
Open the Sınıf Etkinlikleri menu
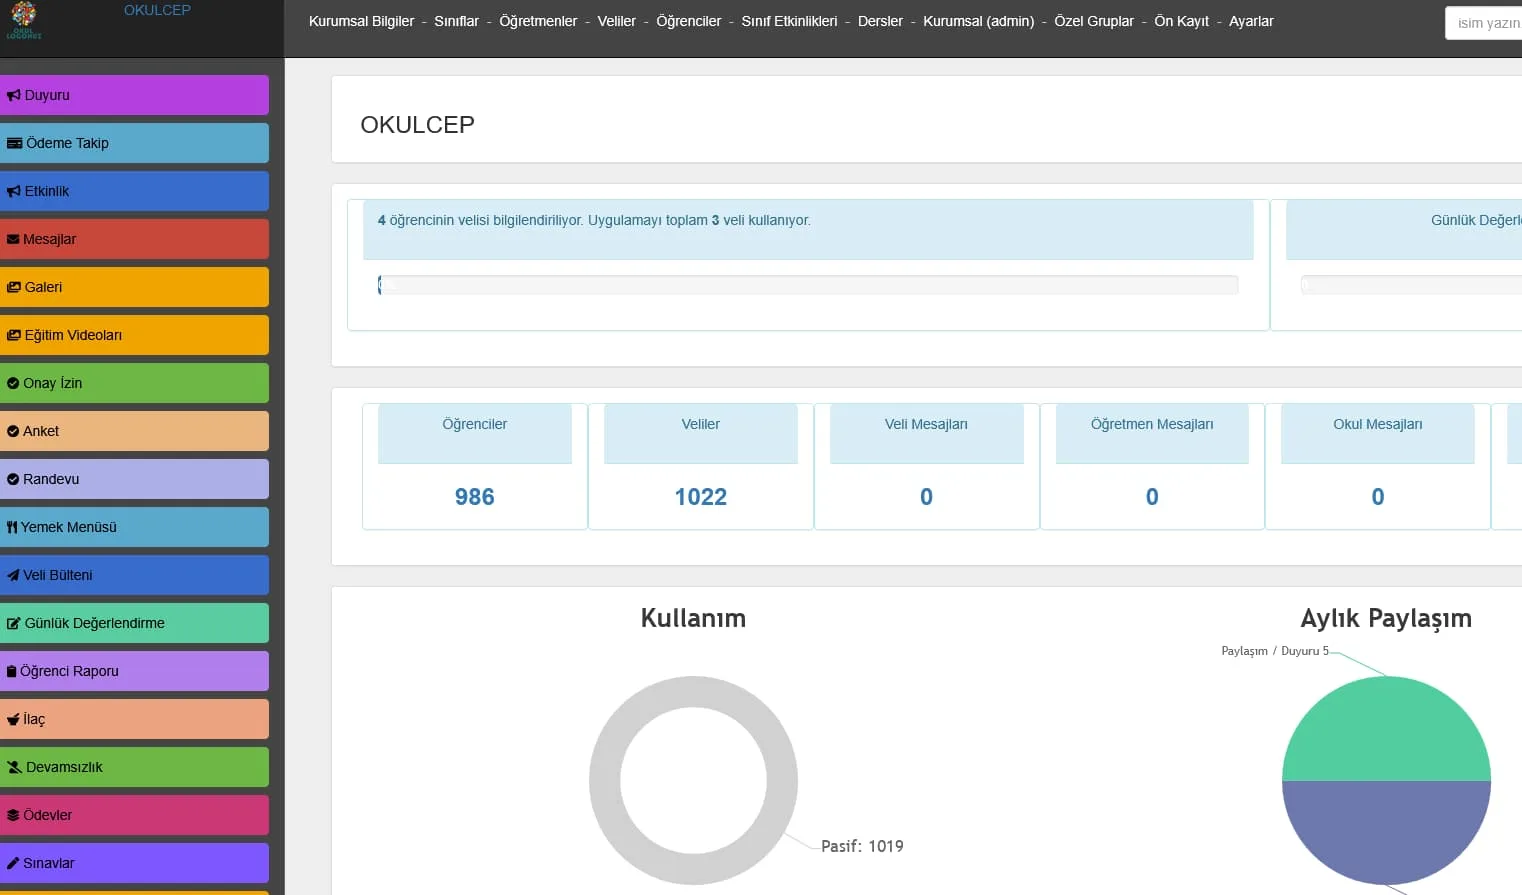[x=789, y=21]
